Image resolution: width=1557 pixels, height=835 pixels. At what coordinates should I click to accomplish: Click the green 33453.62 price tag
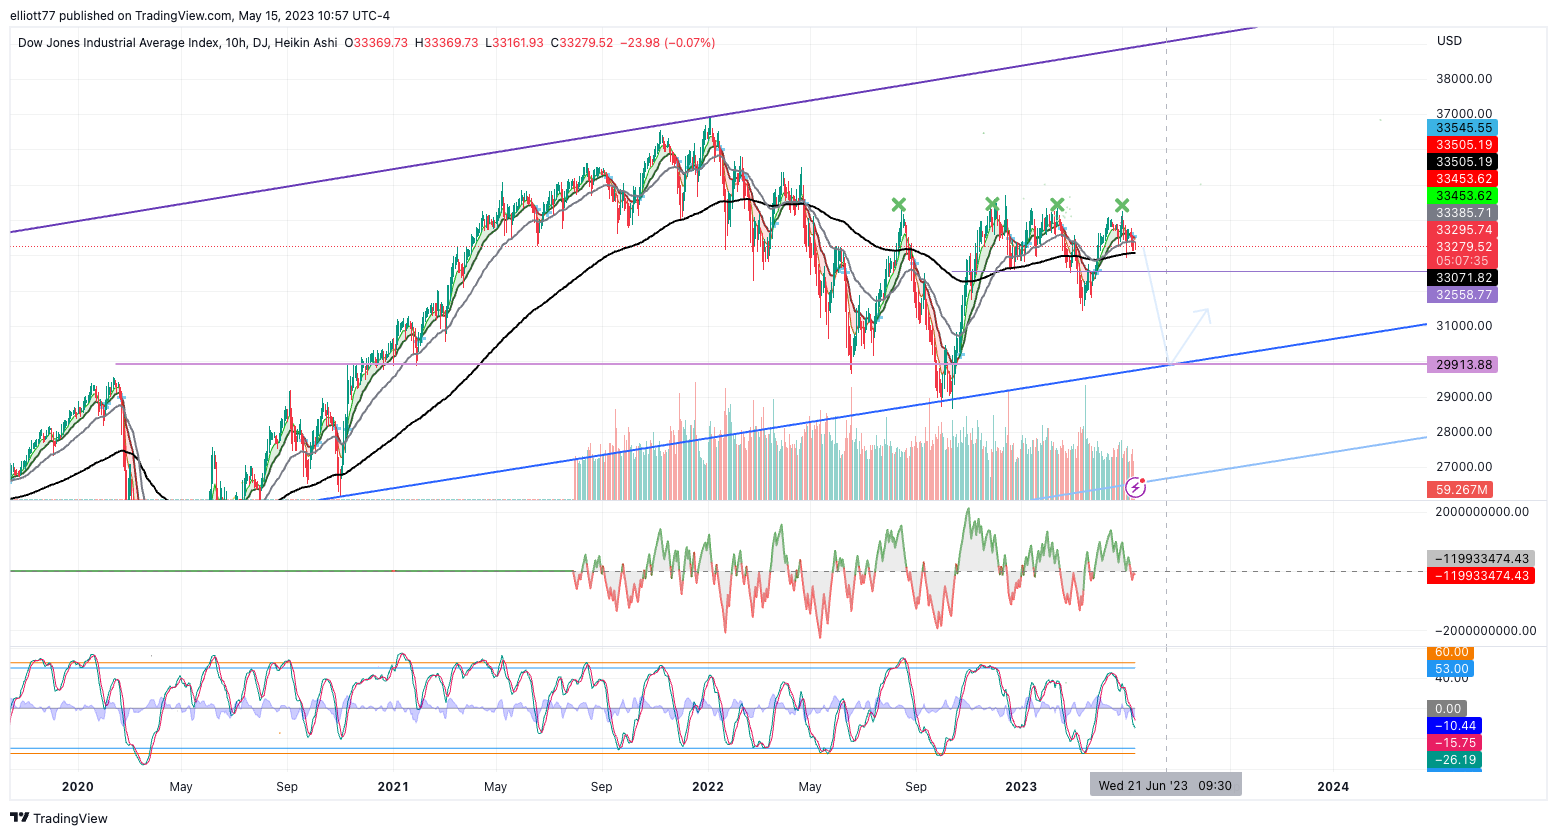[1462, 196]
